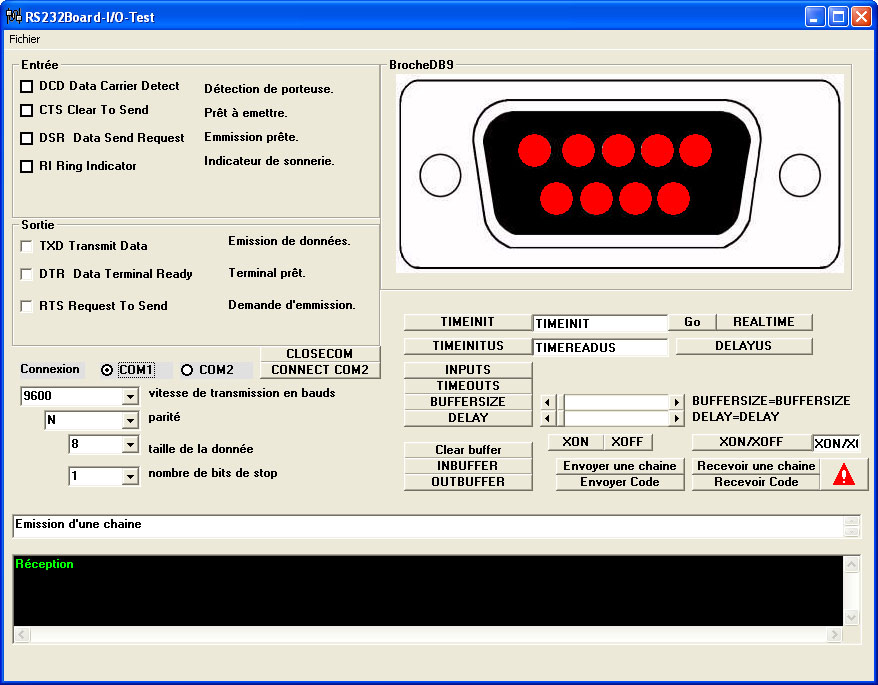Open the Fichier menu

coord(25,39)
